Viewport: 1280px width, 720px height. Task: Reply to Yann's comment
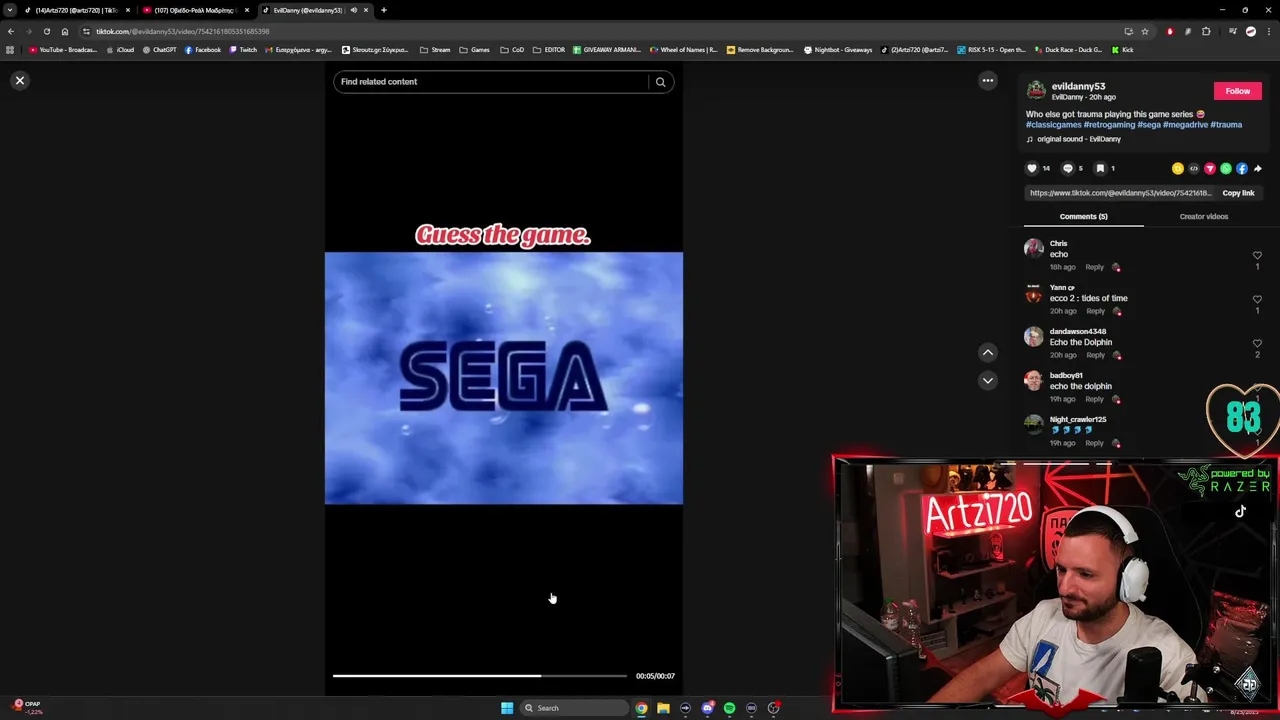tap(1096, 311)
